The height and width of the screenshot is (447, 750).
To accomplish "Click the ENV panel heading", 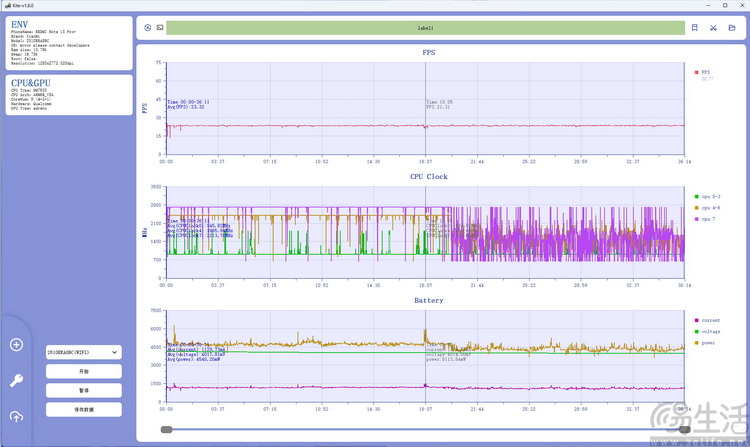I will pos(20,24).
